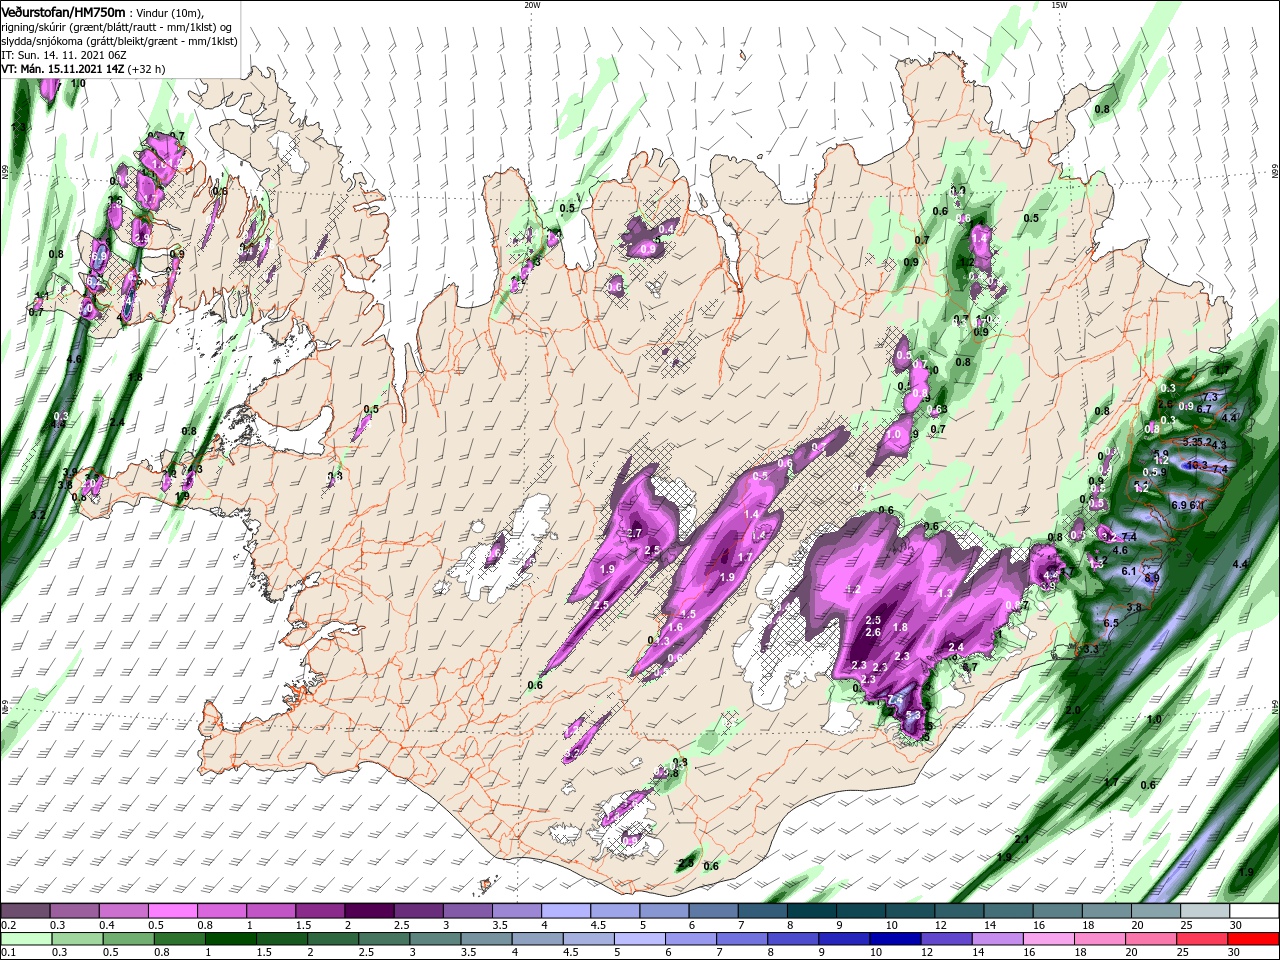
Task: Pick the 14 light purple swatch, rain scale
Action: (998, 938)
